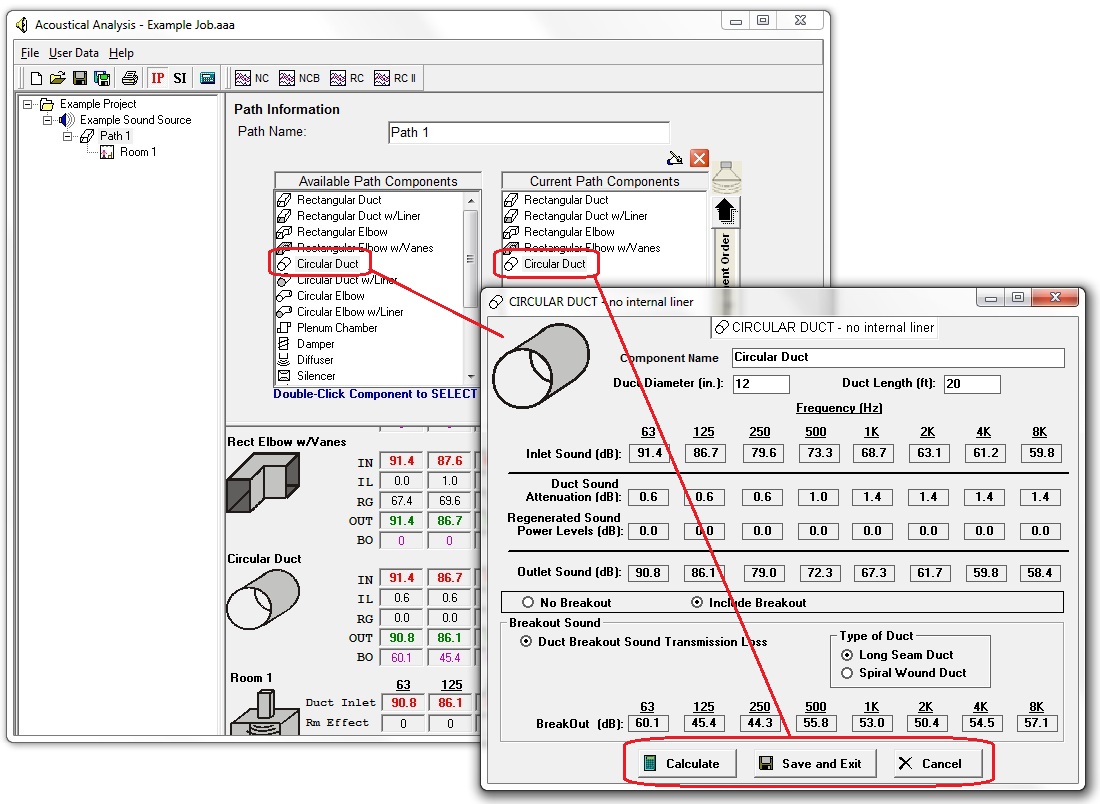Click the 1K BreakOut value 53.0
Screen dimensions: 1100x804
871,723
